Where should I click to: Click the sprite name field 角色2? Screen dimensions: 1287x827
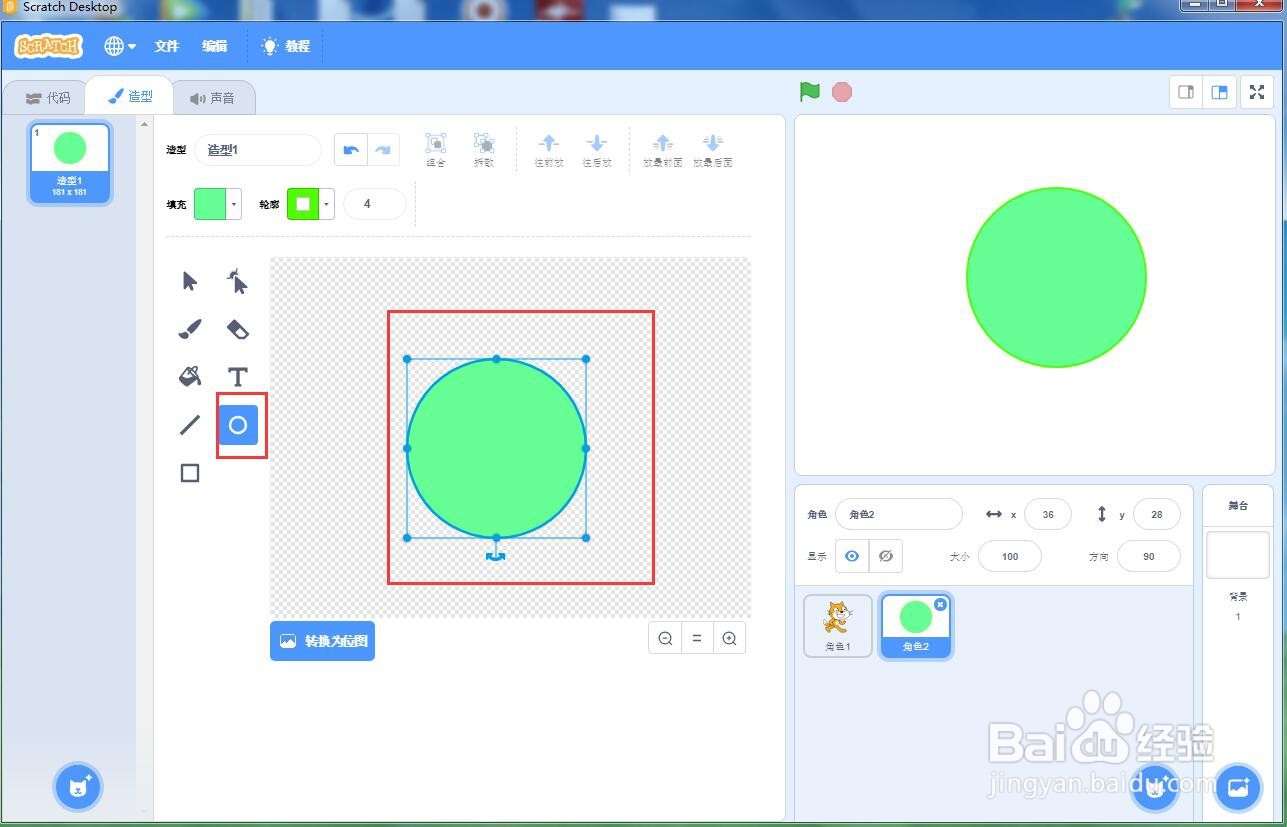pos(899,514)
